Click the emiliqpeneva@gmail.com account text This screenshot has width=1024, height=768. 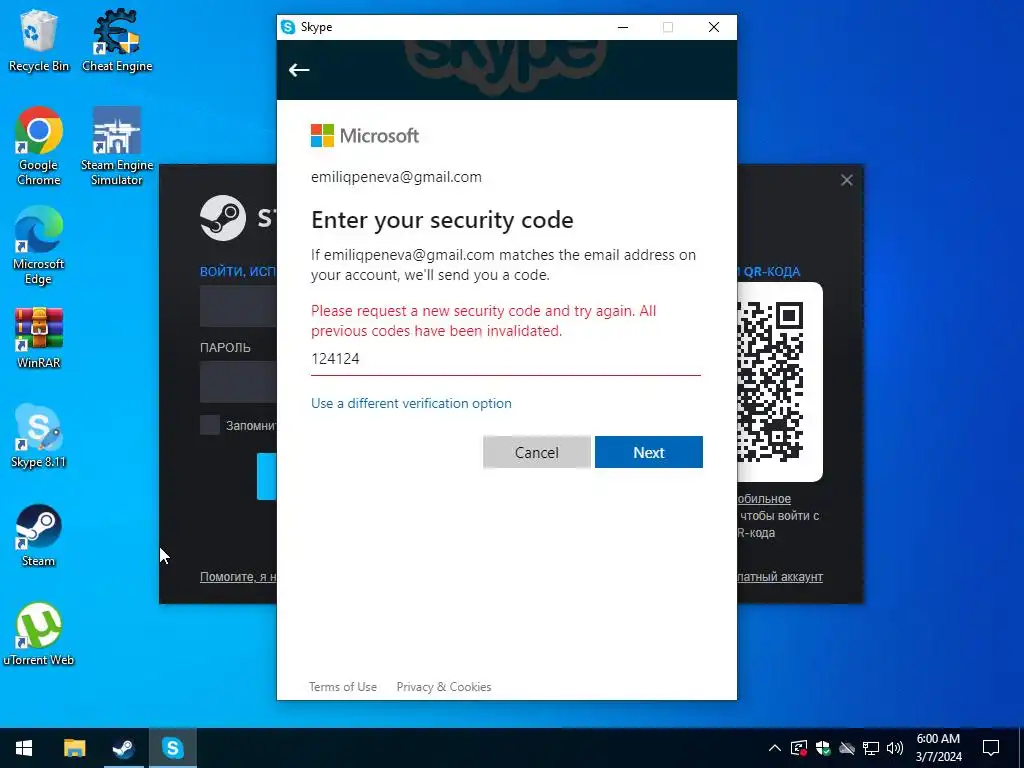[396, 177]
